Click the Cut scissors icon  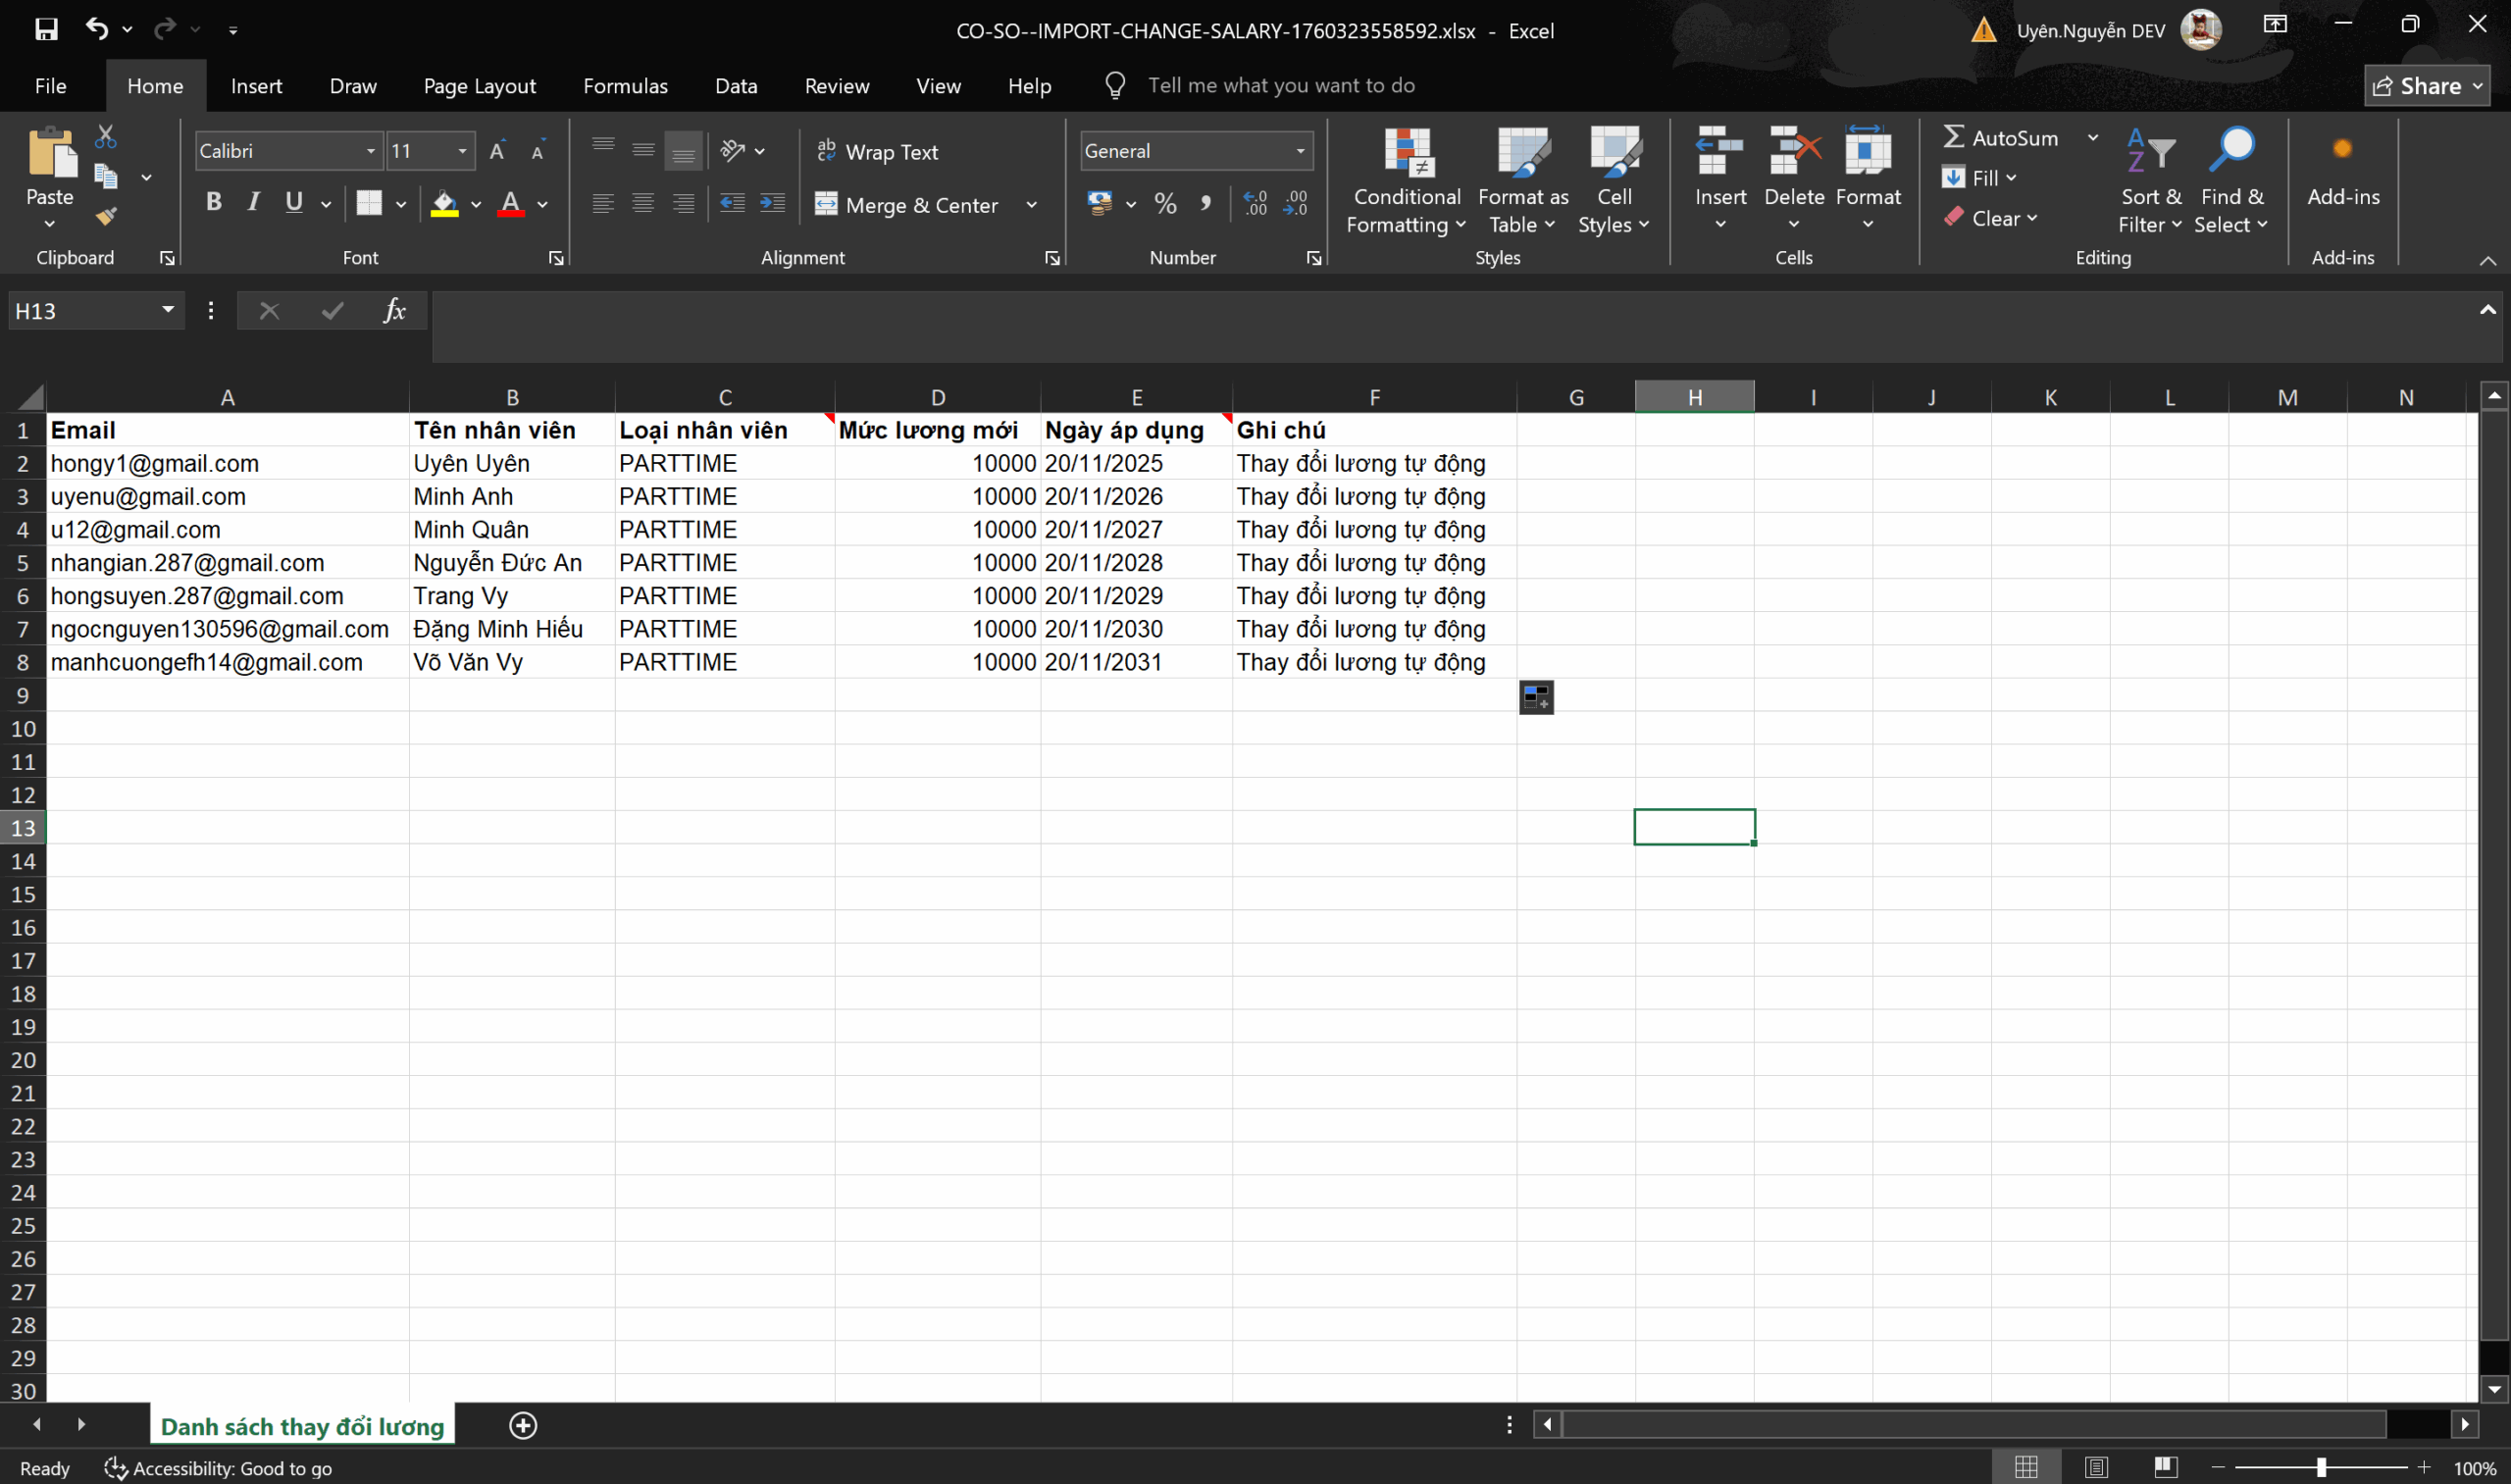[106, 136]
